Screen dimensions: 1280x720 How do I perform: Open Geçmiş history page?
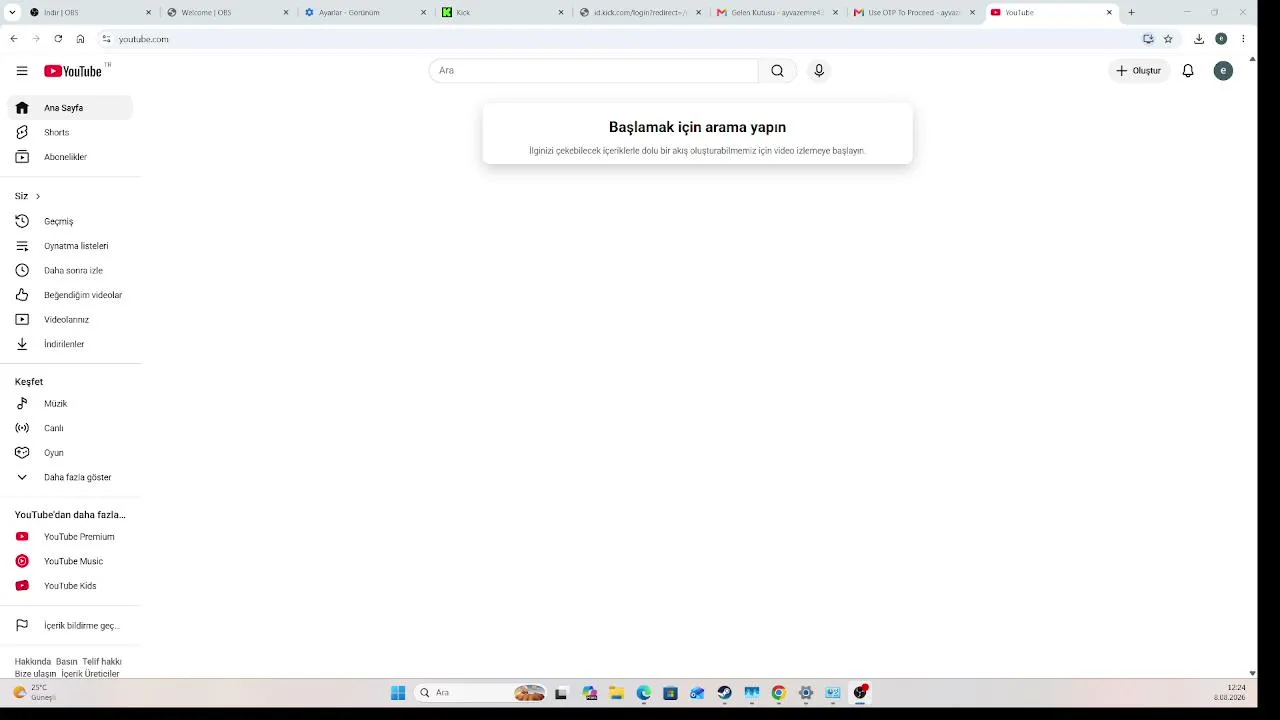point(70,221)
